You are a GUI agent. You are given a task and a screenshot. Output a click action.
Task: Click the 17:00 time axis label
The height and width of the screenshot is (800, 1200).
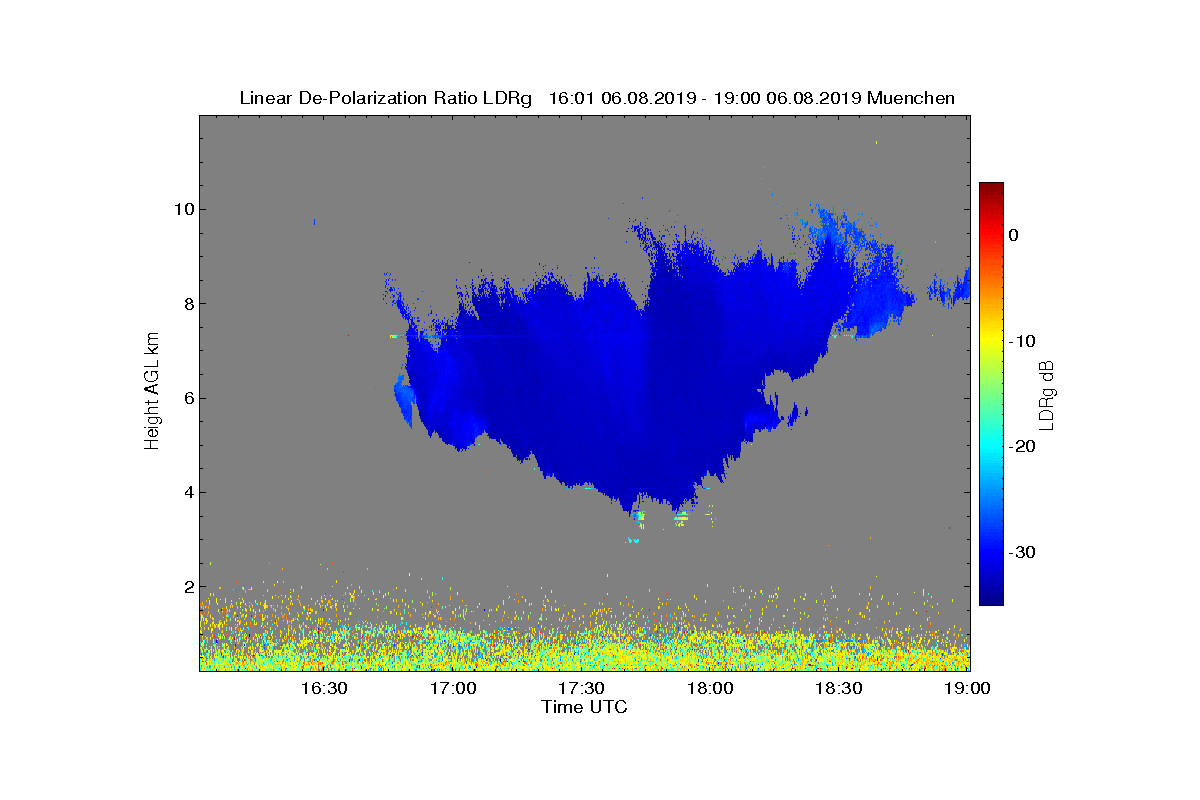453,688
